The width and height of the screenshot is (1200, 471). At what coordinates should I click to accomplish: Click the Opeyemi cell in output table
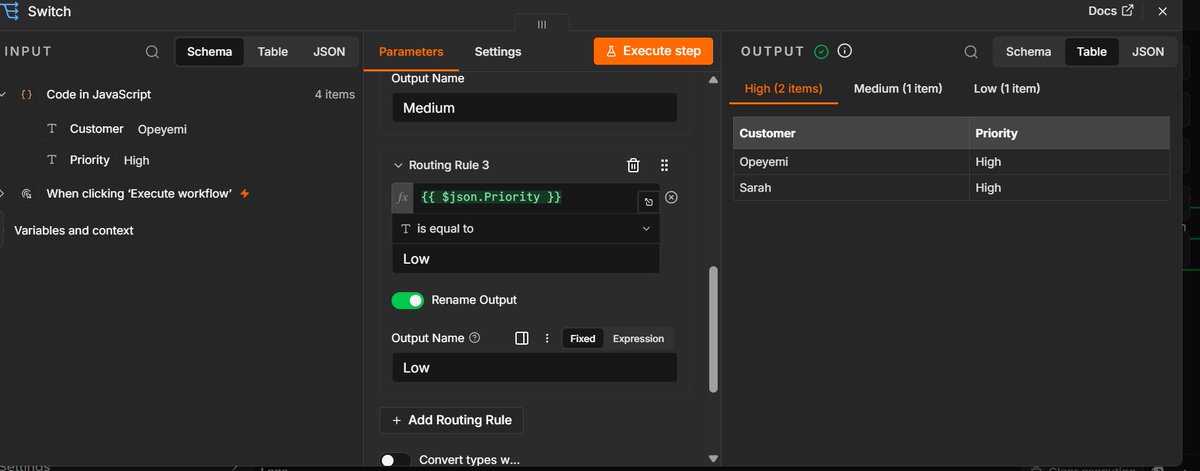(851, 161)
